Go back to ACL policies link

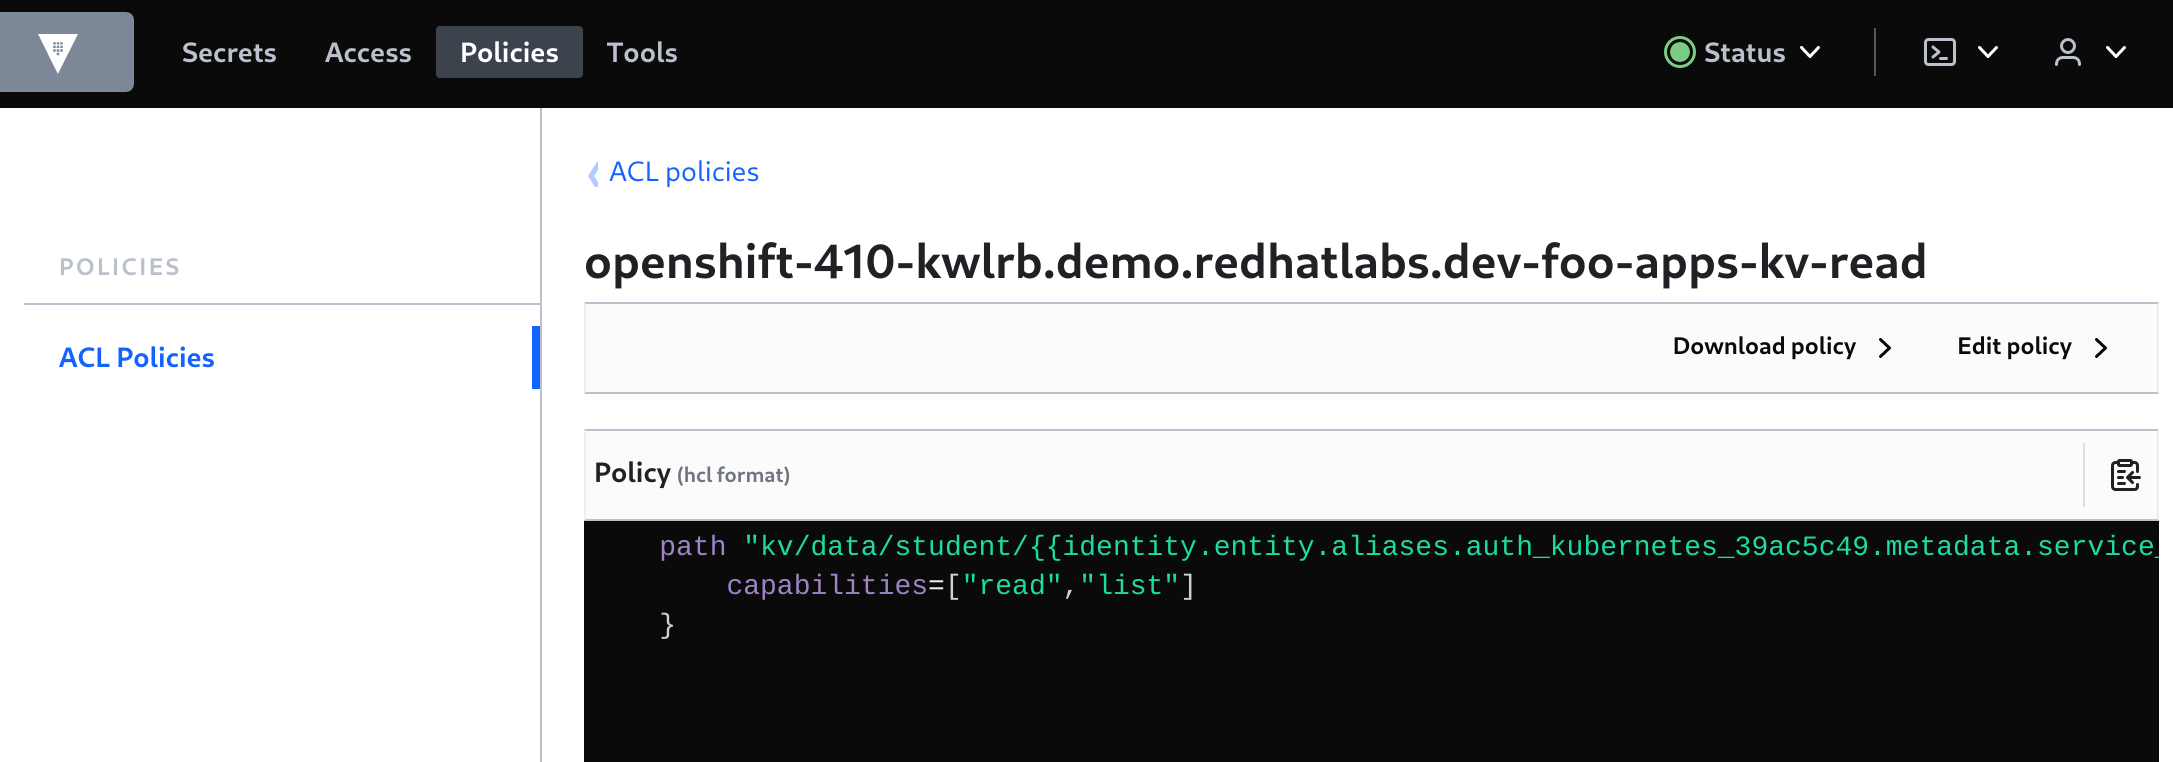(x=684, y=172)
